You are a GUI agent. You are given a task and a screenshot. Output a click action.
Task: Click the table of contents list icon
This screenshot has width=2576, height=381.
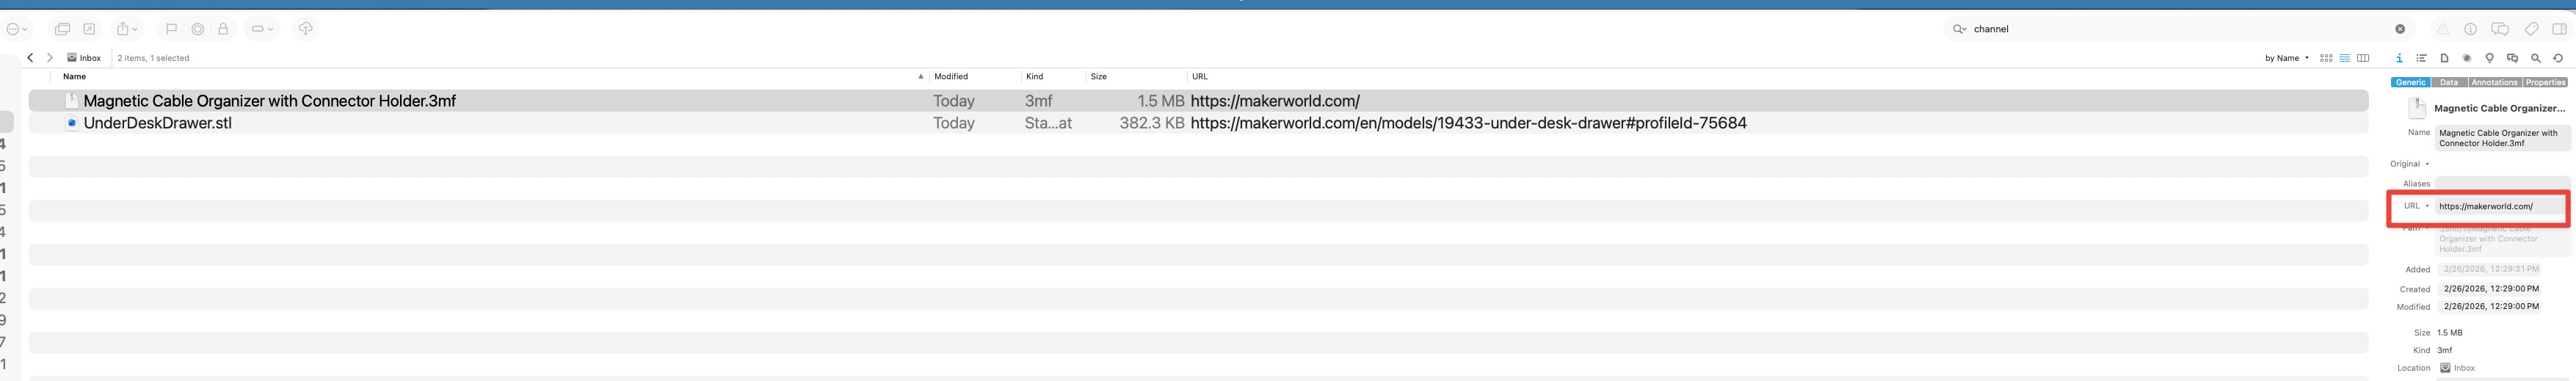coord(2421,58)
